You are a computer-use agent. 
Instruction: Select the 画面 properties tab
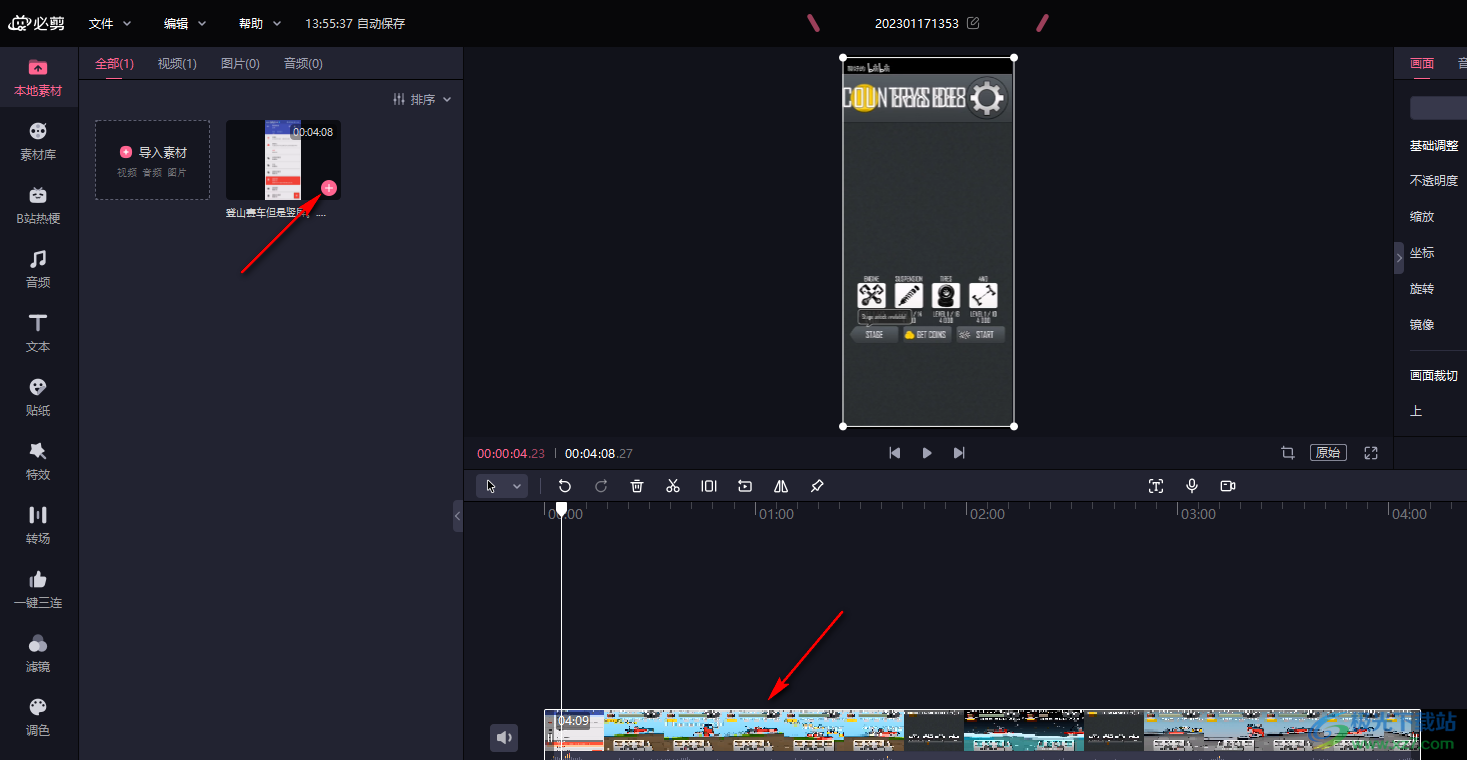1422,63
